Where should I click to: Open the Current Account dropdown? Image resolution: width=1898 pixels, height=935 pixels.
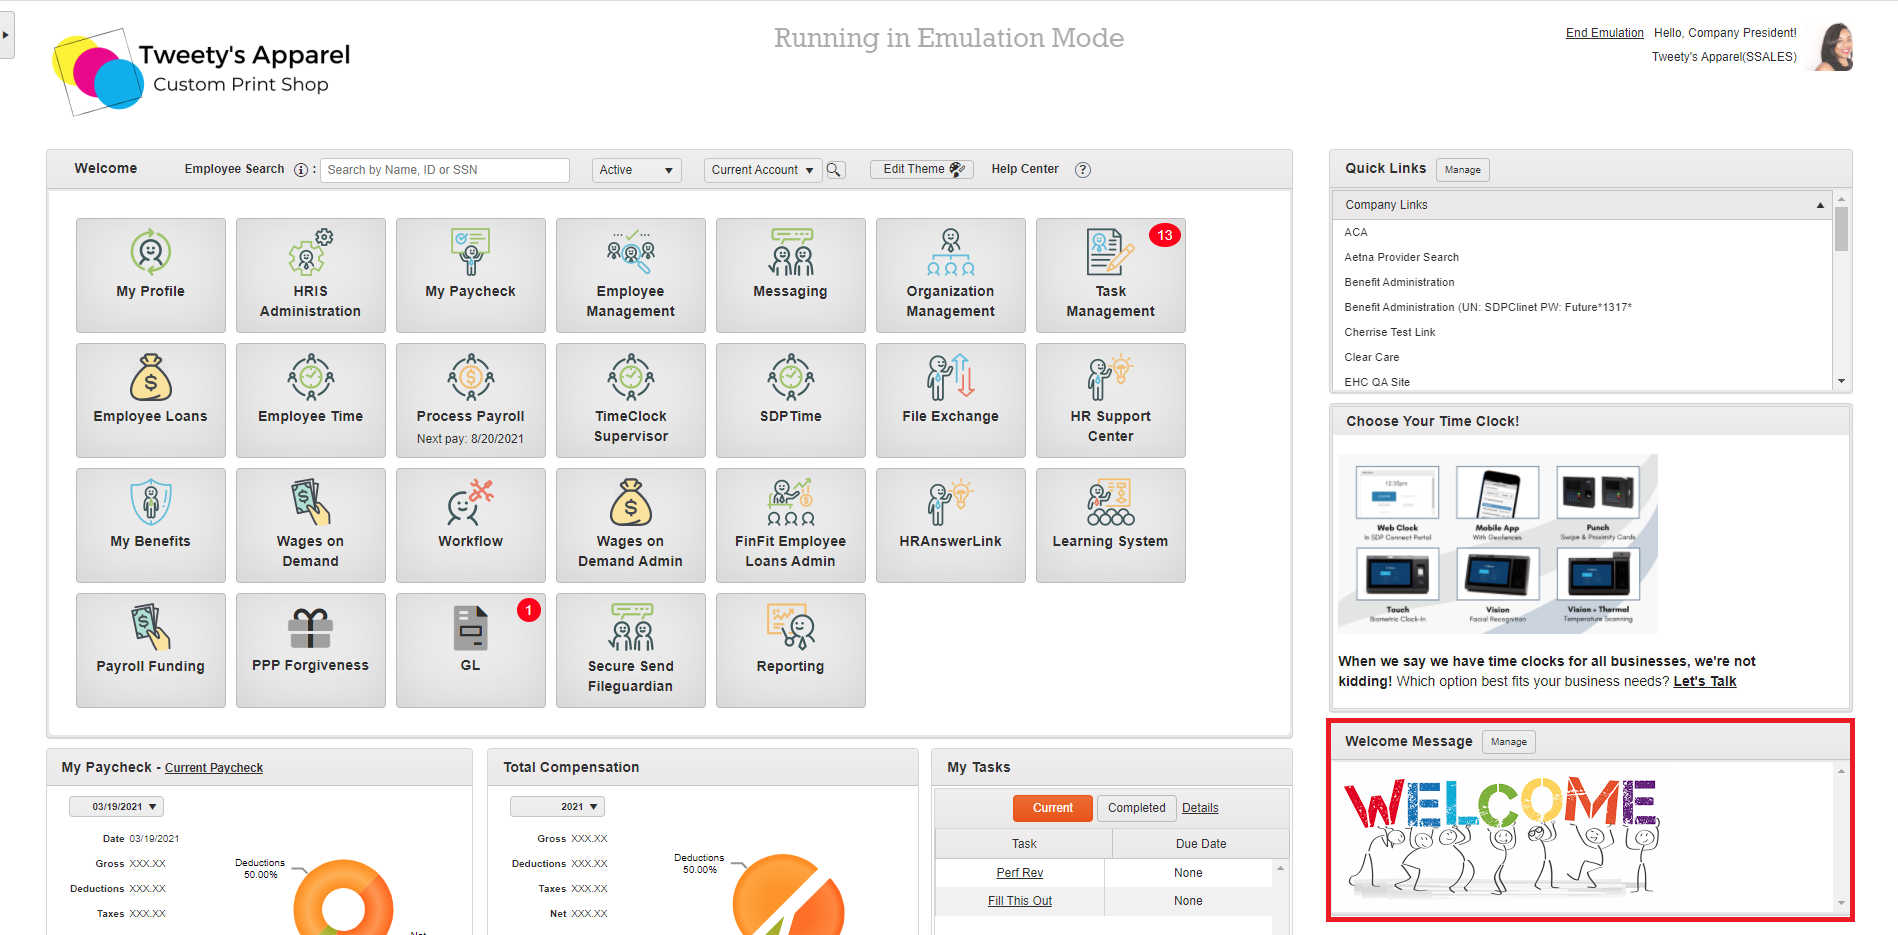763,170
